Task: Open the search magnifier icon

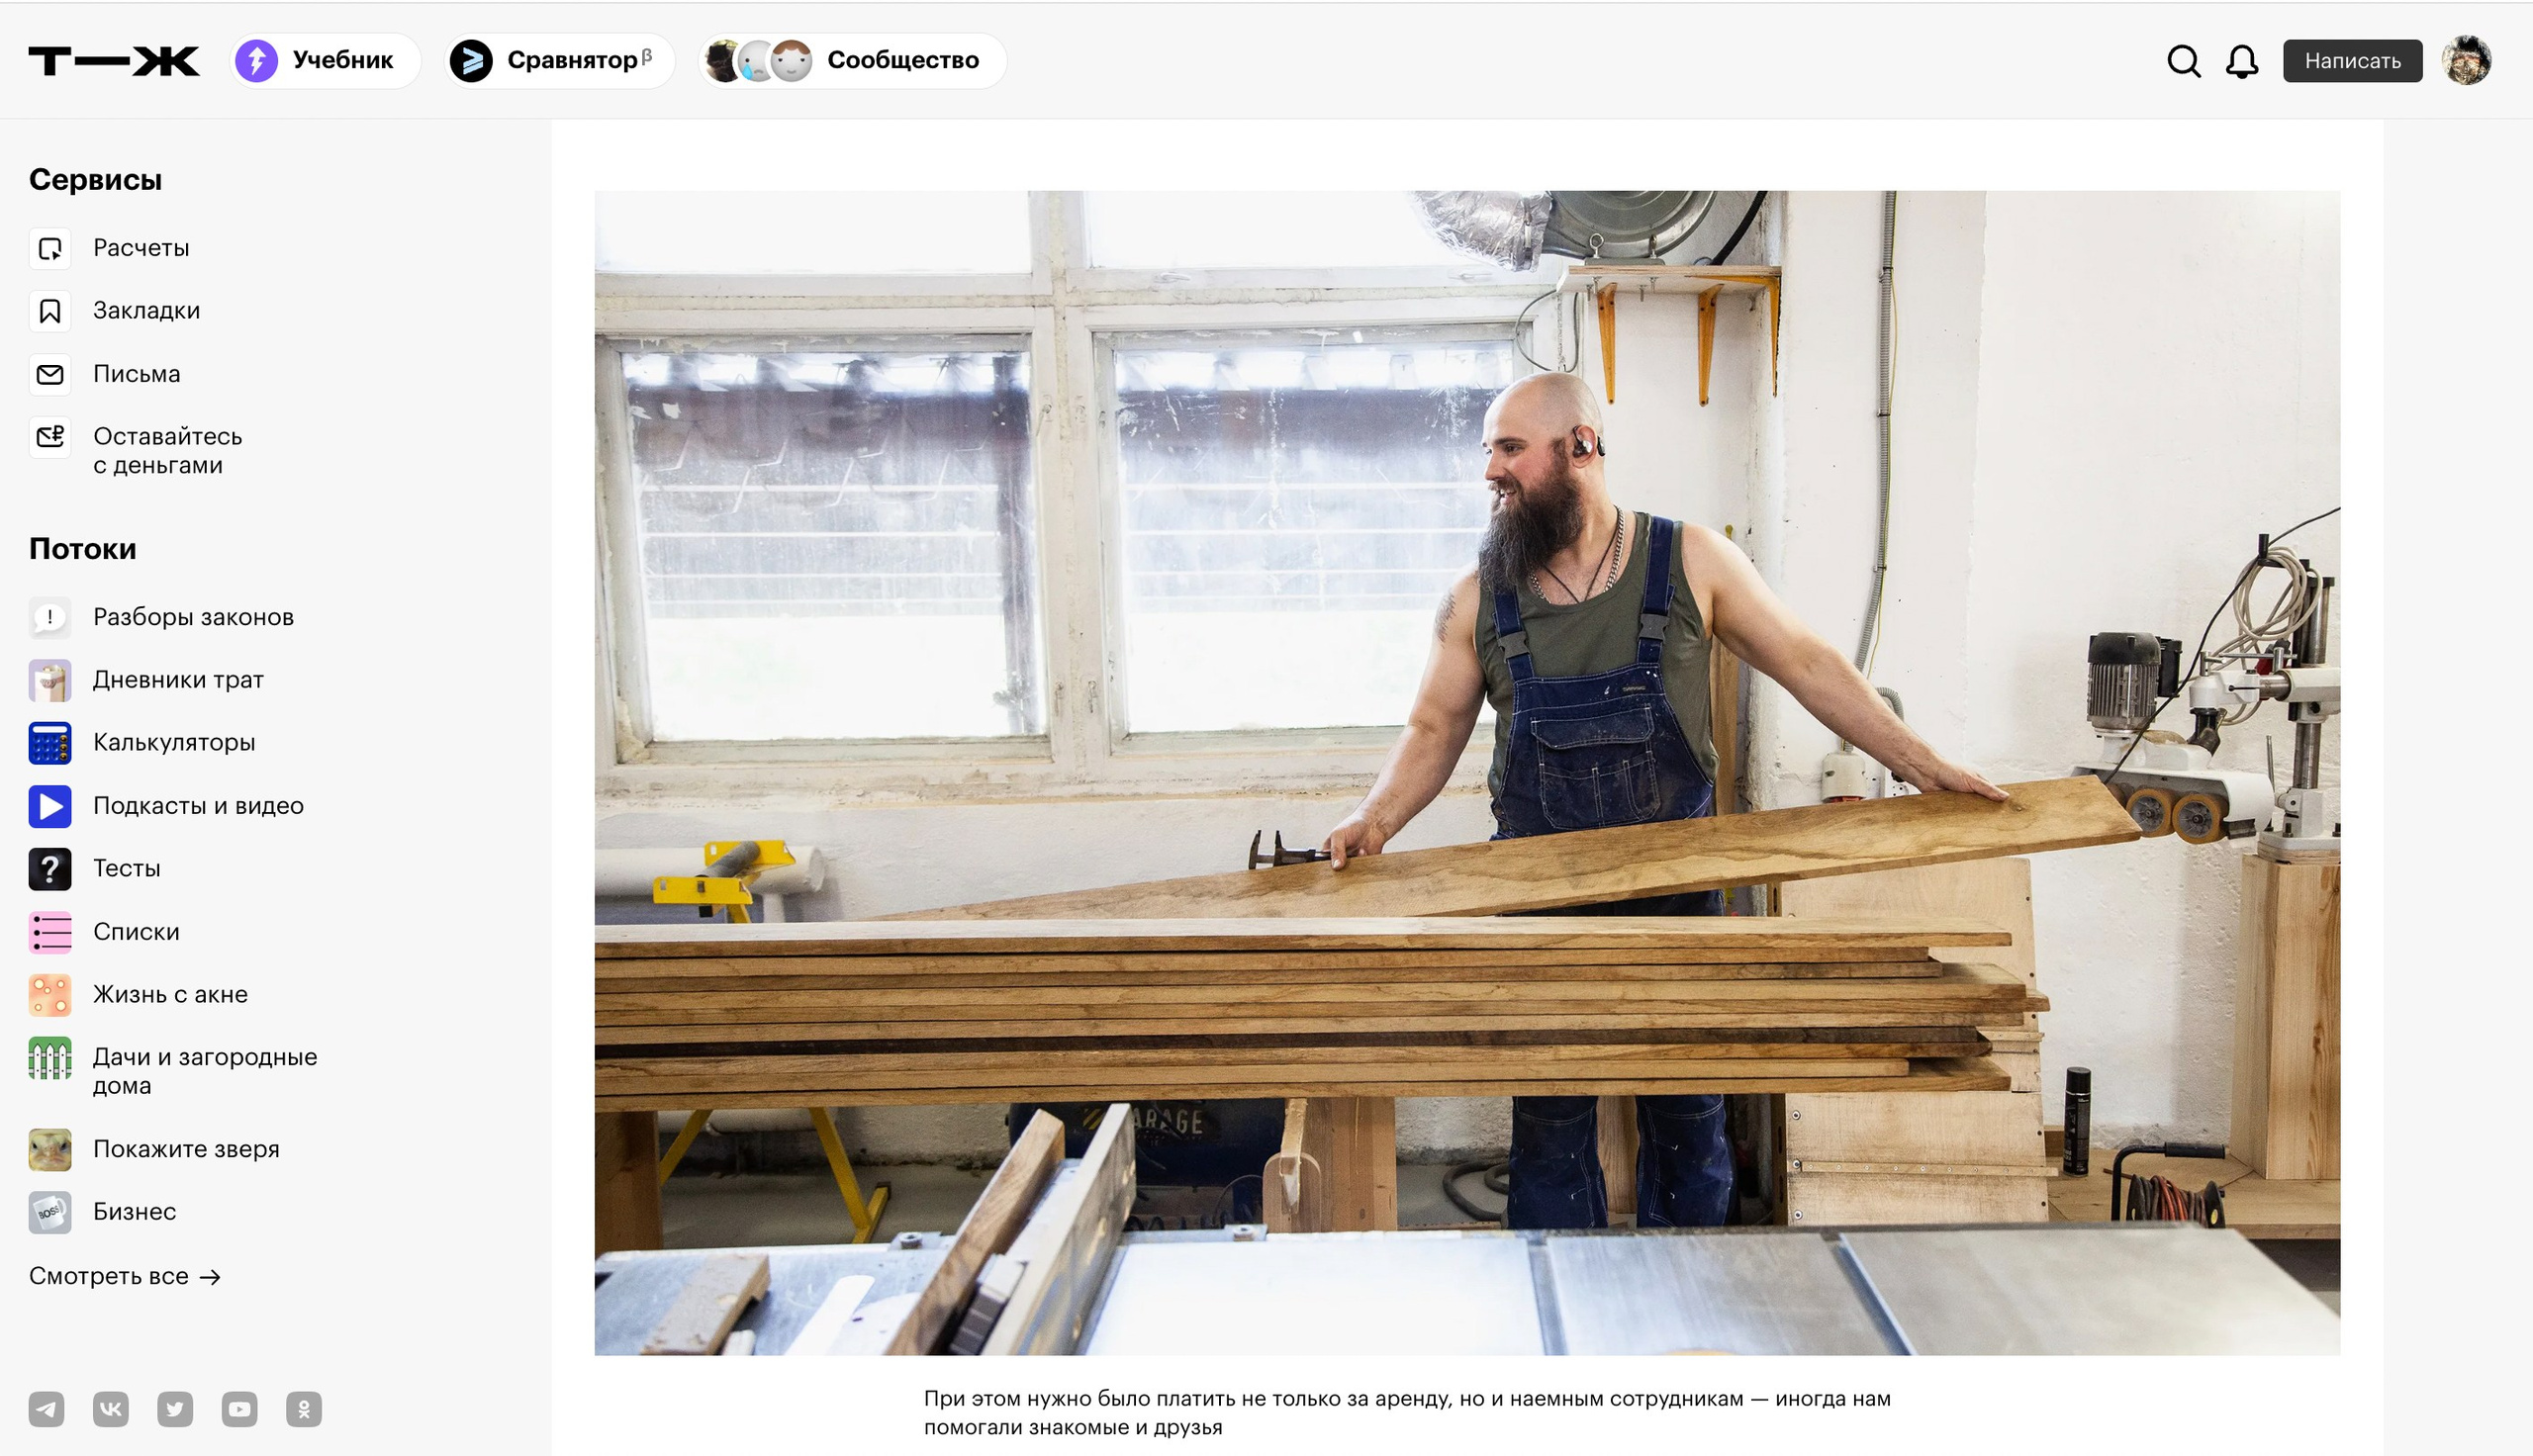Action: pyautogui.click(x=2184, y=61)
